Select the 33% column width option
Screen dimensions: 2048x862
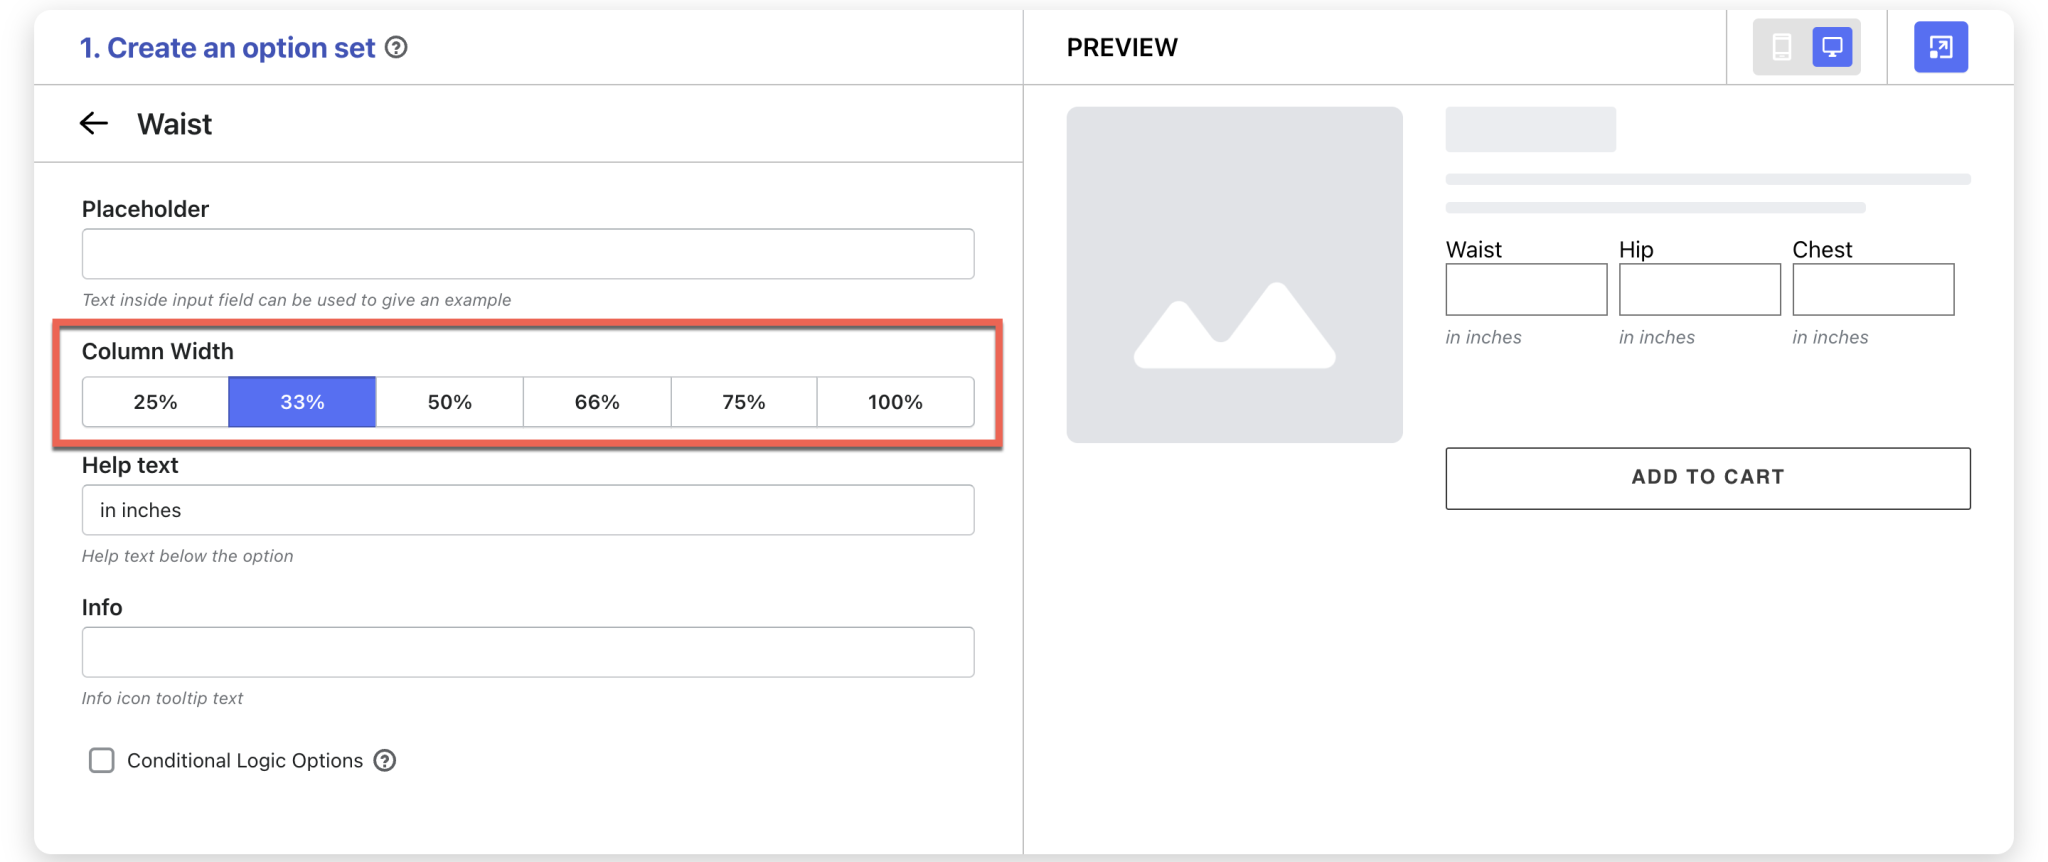click(302, 402)
